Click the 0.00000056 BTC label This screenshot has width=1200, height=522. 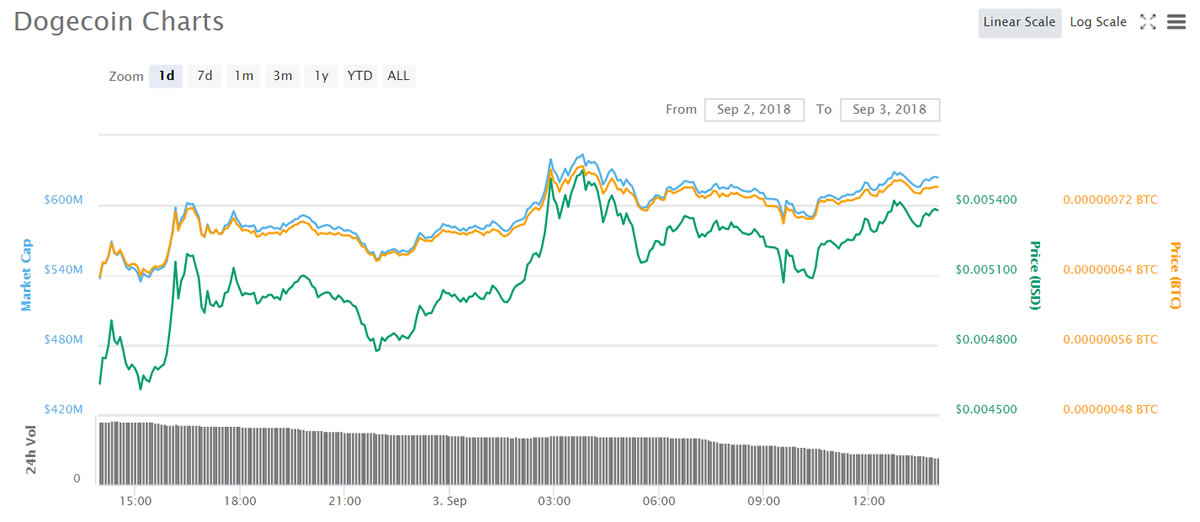[x=1110, y=340]
